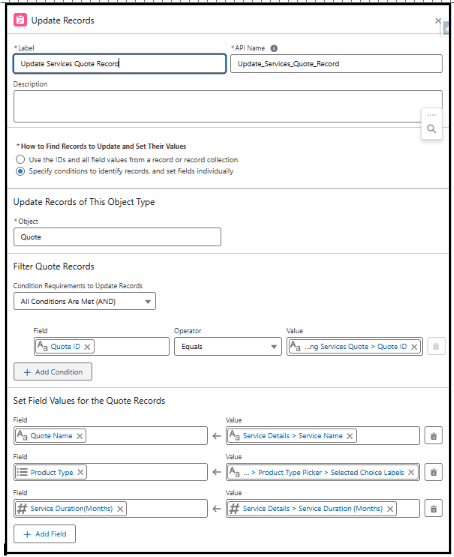Select 'Specify conditions to identify records' option

pos(21,172)
